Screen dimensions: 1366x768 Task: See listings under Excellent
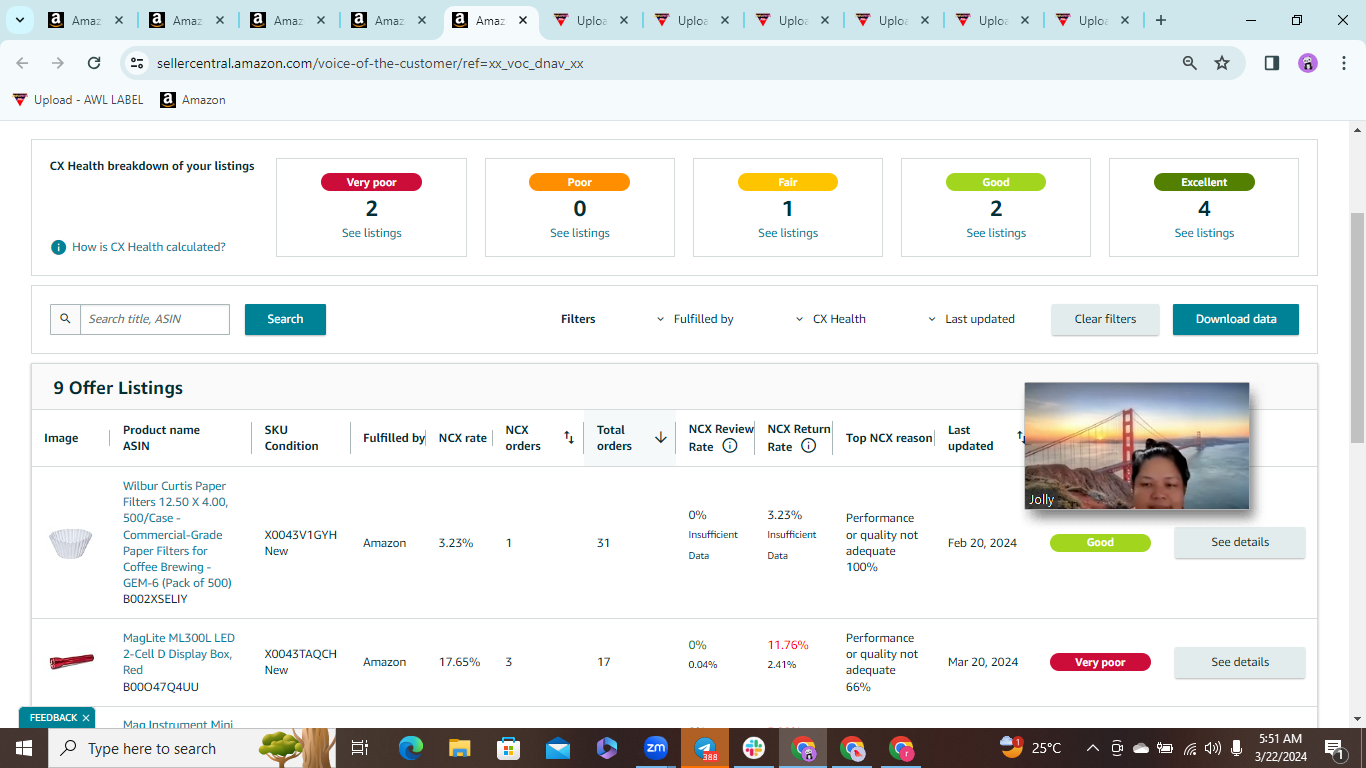click(x=1204, y=233)
